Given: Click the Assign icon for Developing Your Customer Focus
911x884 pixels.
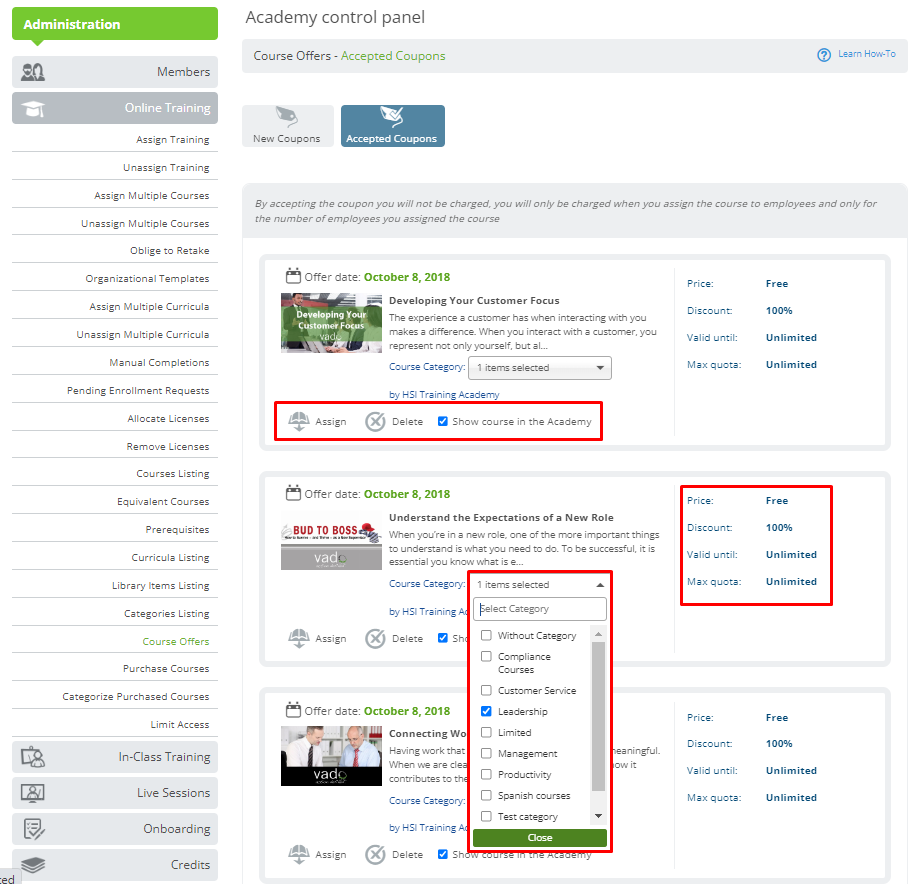Looking at the screenshot, I should point(299,421).
